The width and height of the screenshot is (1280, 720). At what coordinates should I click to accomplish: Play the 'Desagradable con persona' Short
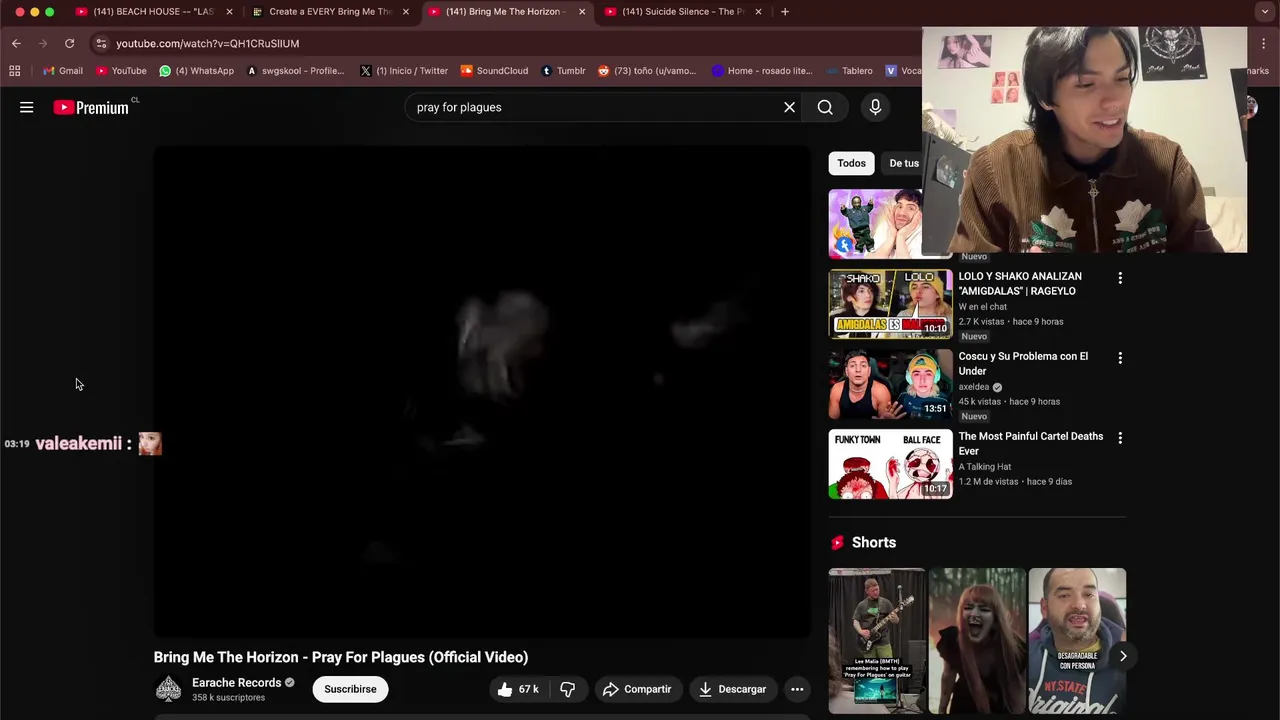(x=1077, y=641)
